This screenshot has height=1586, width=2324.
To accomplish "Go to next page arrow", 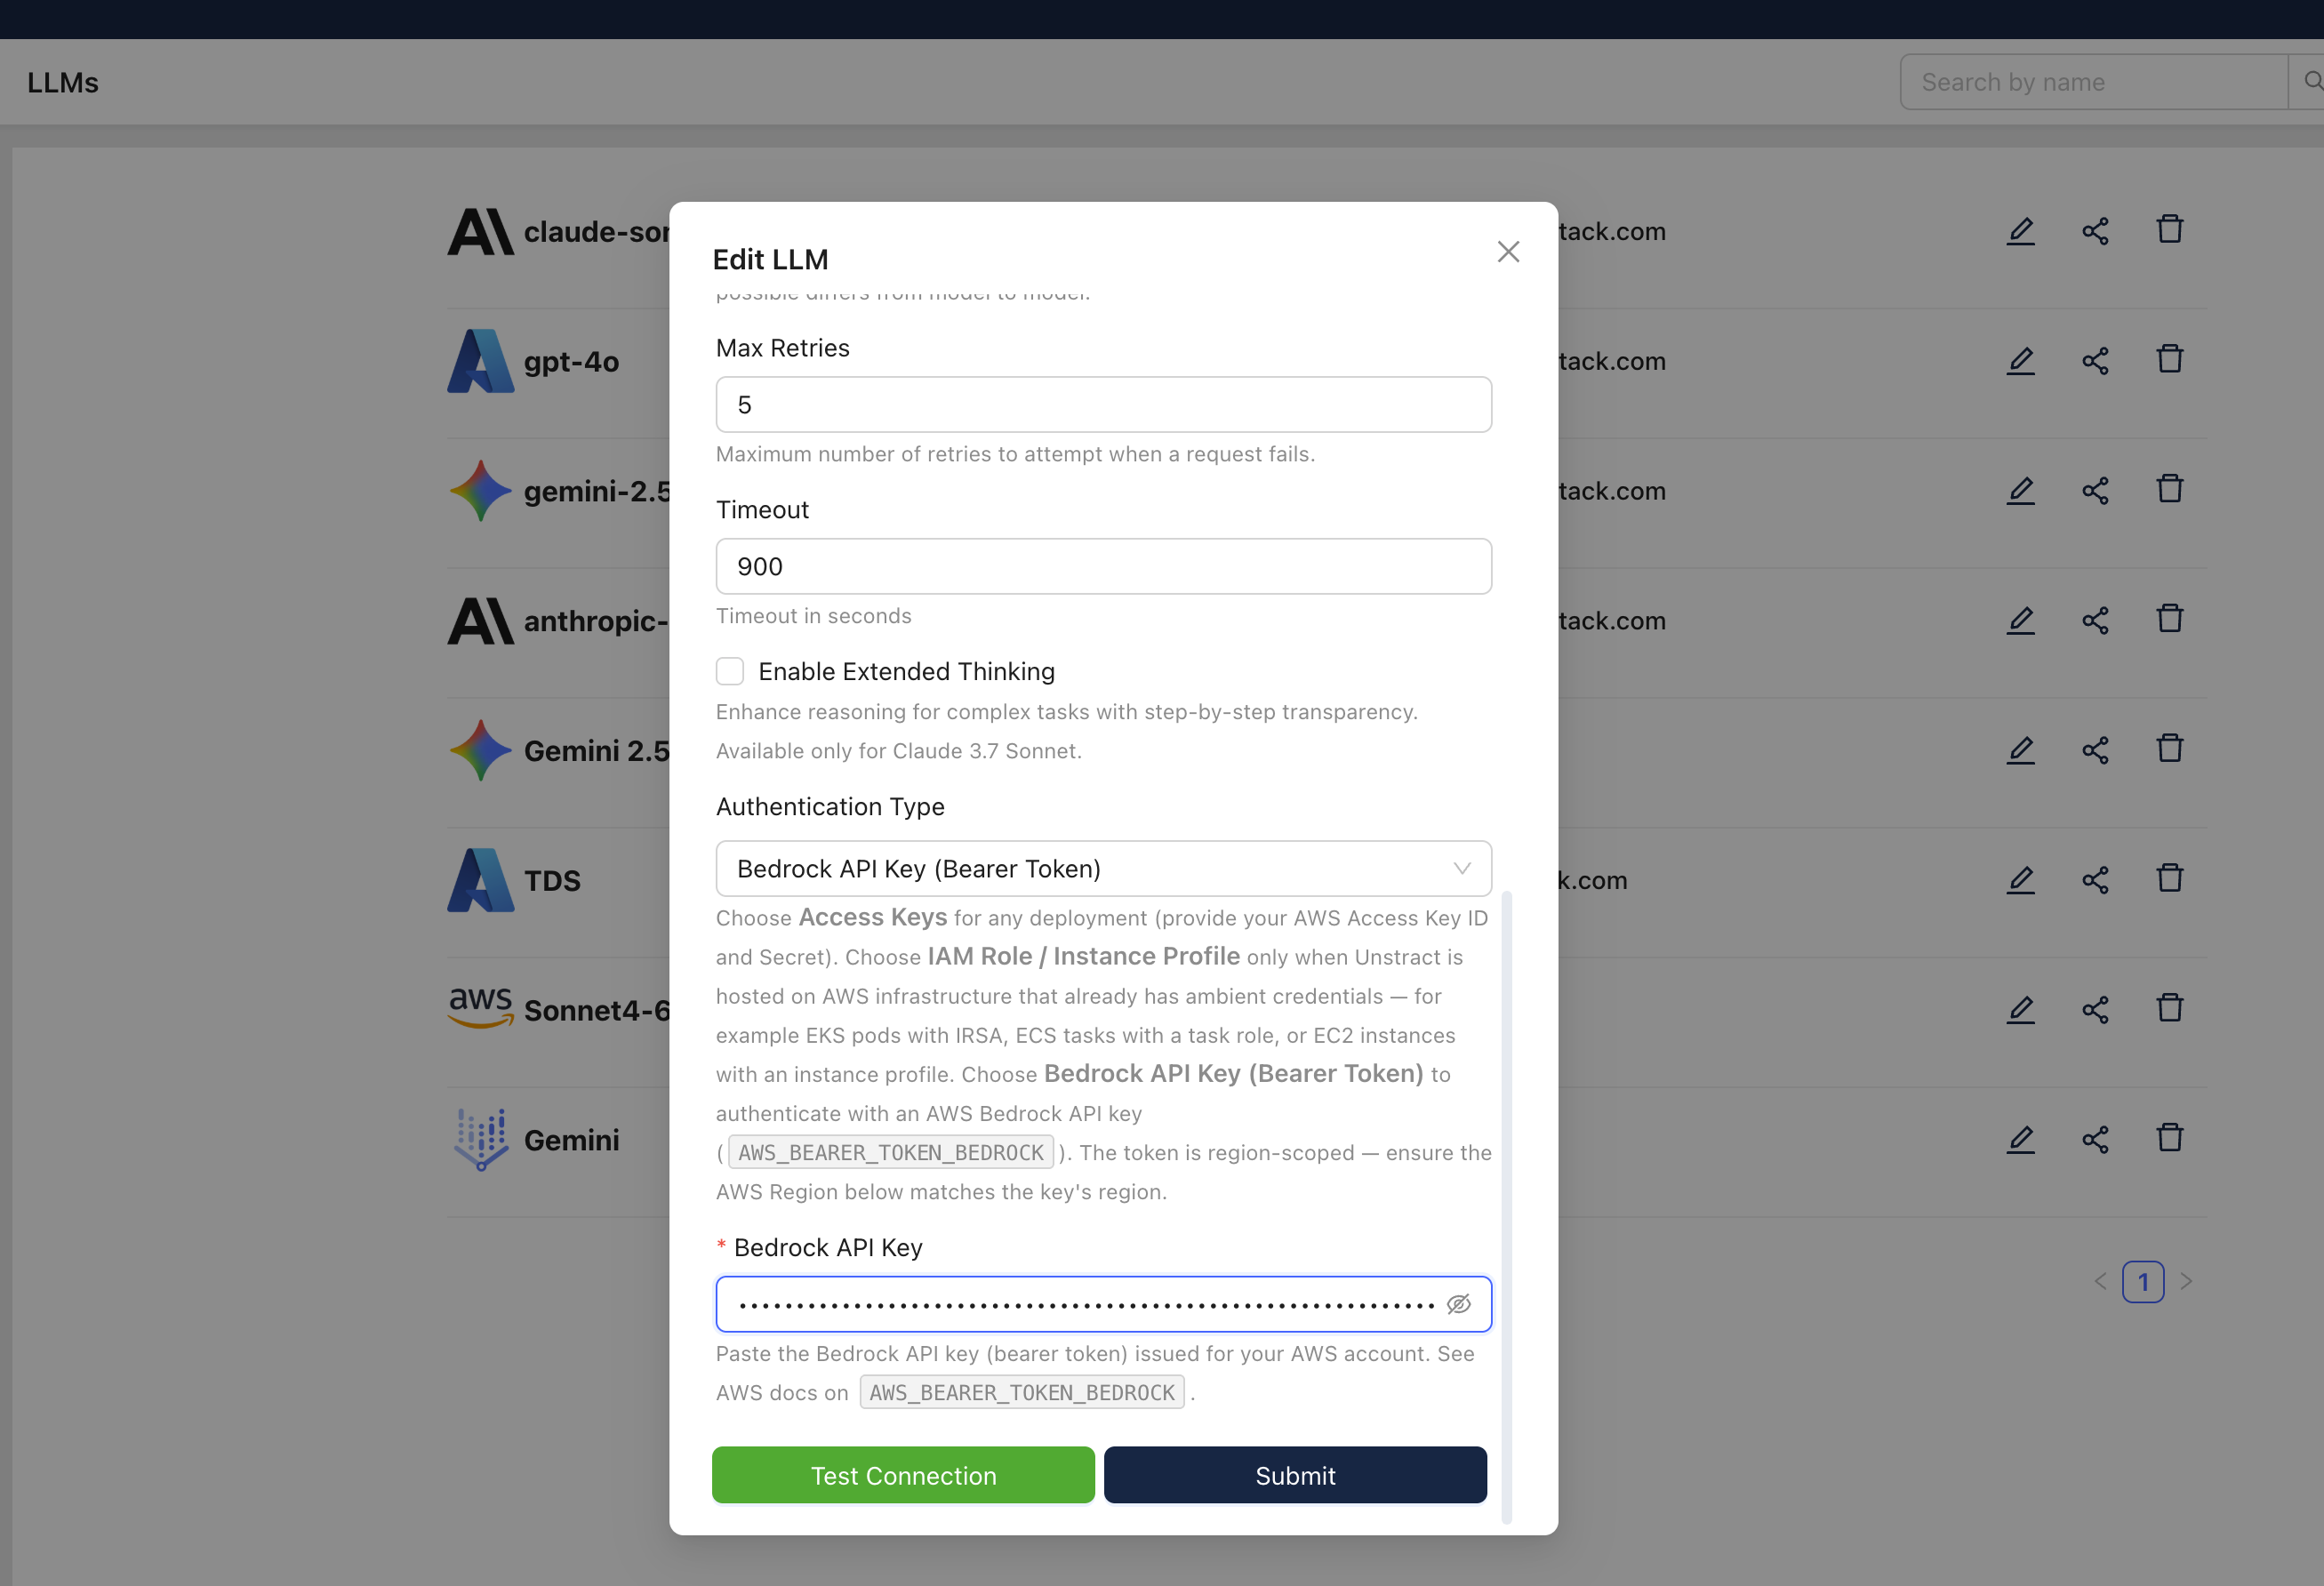I will pos(2186,1282).
